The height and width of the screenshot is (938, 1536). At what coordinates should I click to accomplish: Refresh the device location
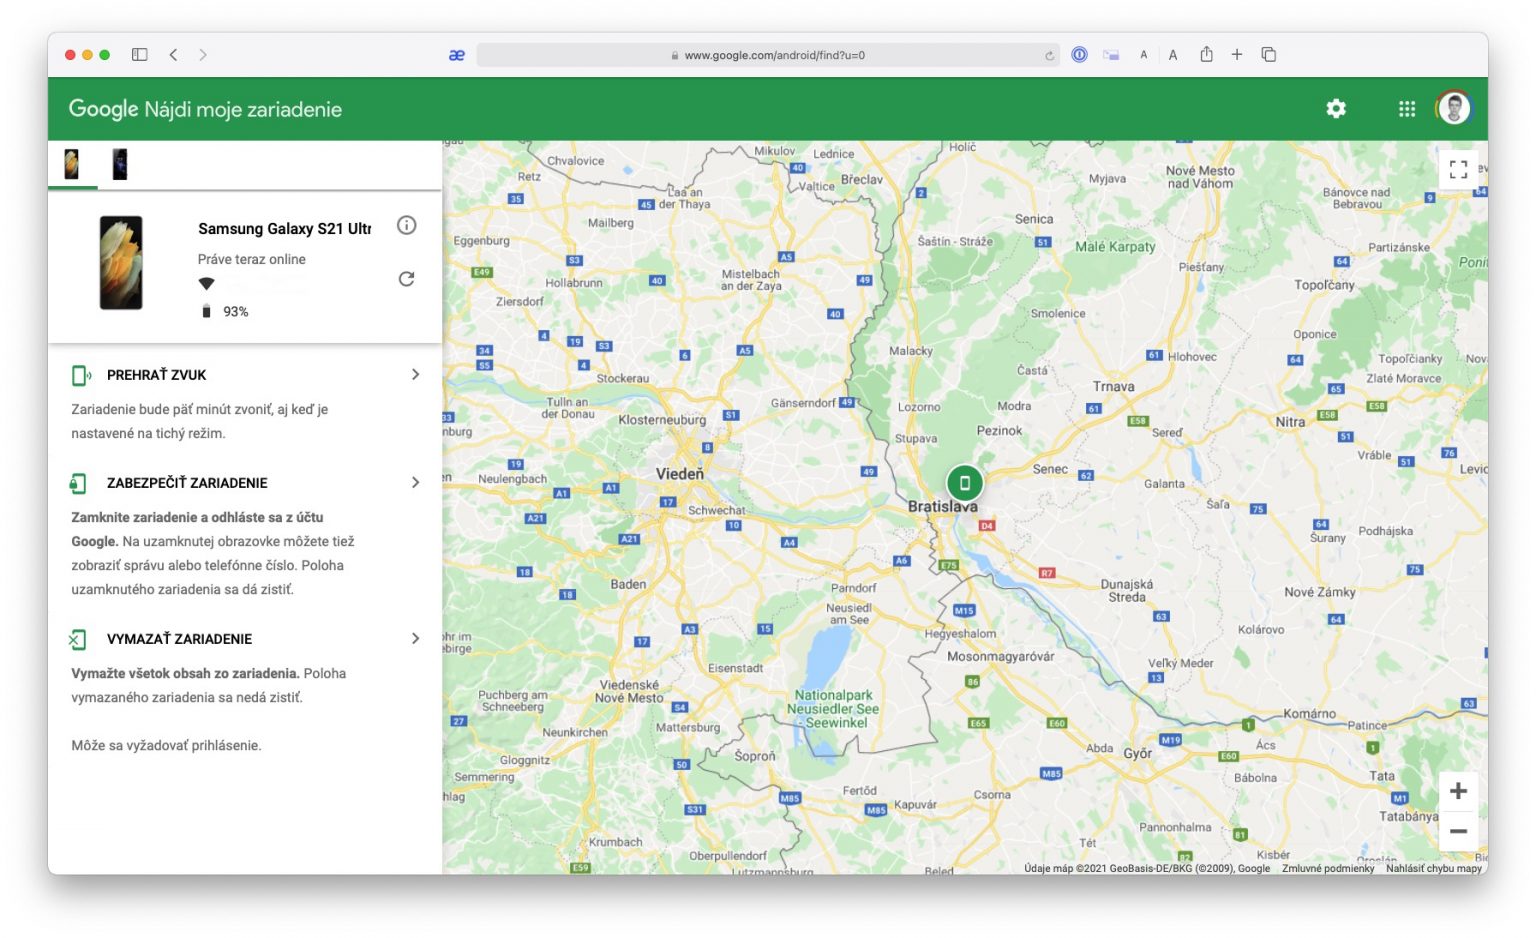tap(406, 279)
